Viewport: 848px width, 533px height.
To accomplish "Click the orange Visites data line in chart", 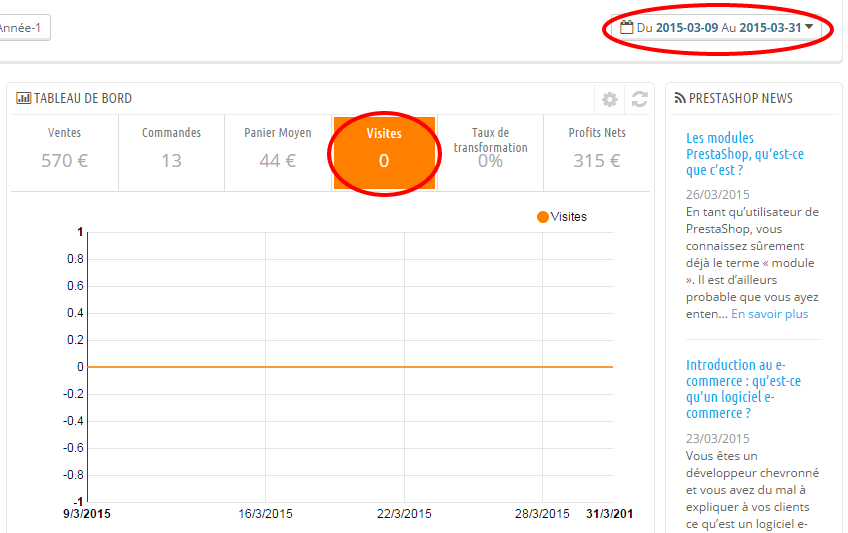I will pyautogui.click(x=350, y=367).
